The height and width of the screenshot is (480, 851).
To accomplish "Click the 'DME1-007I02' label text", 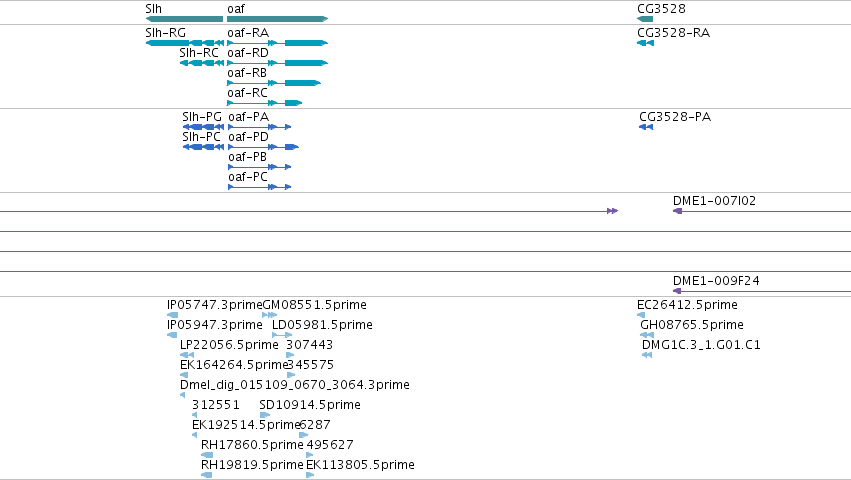I will (714, 201).
